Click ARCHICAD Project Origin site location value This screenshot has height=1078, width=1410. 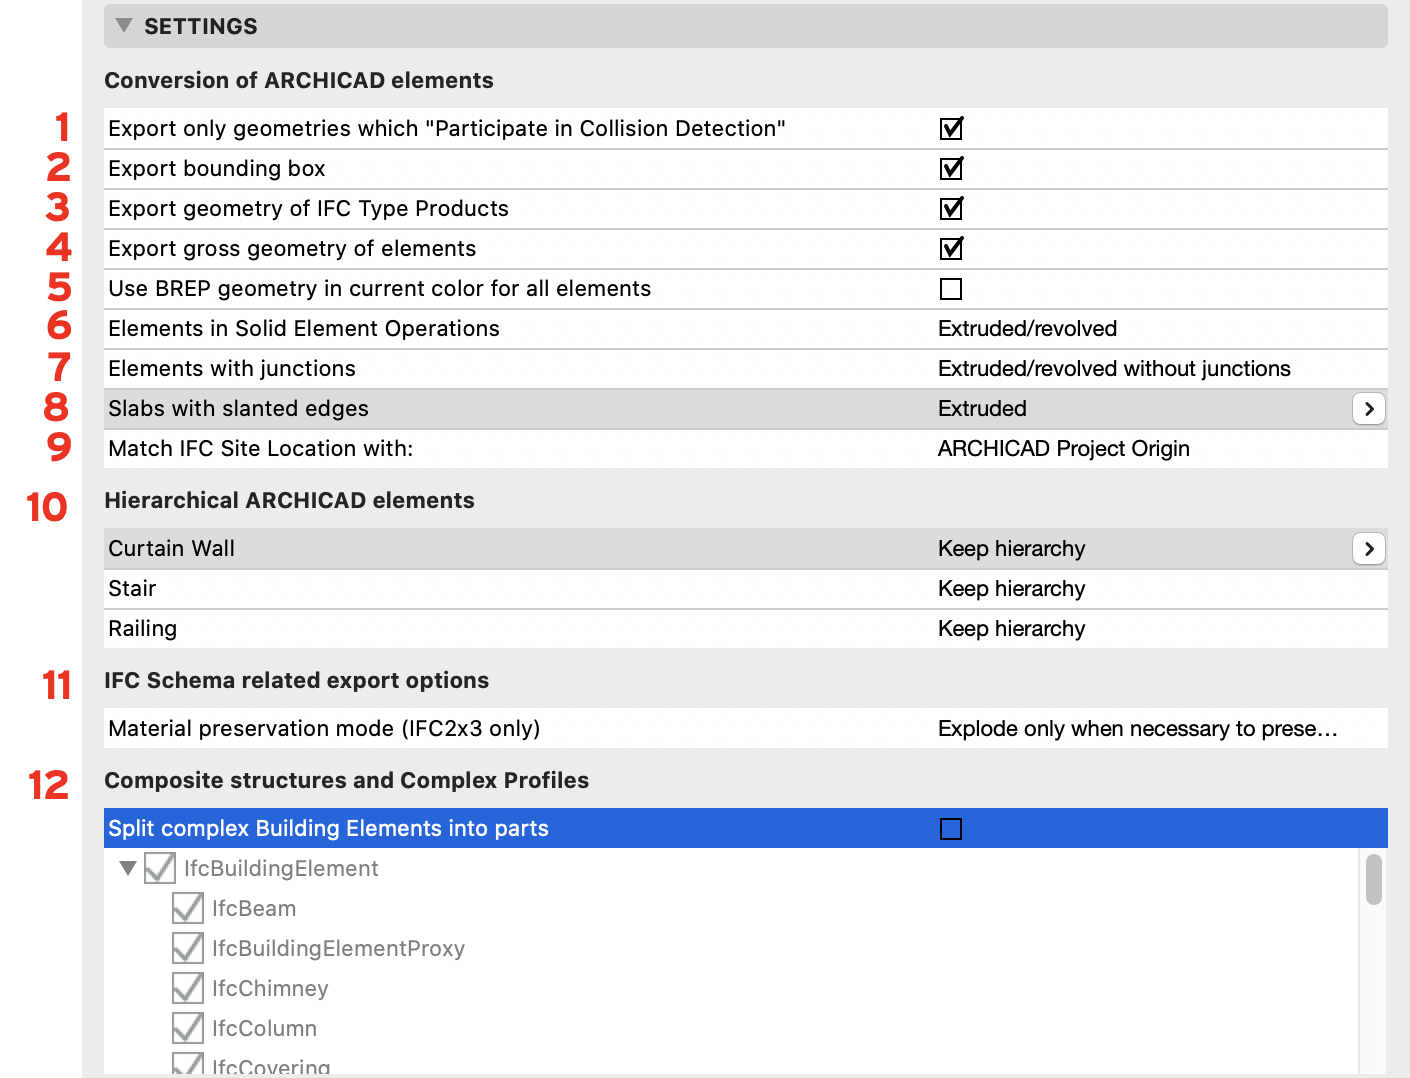coord(1063,449)
